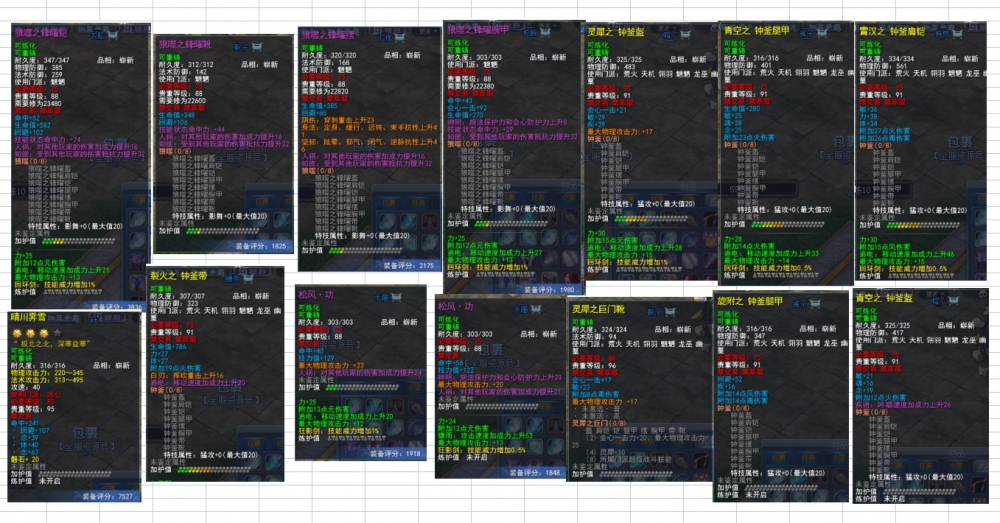Click 装备评分: 1848 score text
Viewport: 1000px width, 523px height.
coord(534,473)
